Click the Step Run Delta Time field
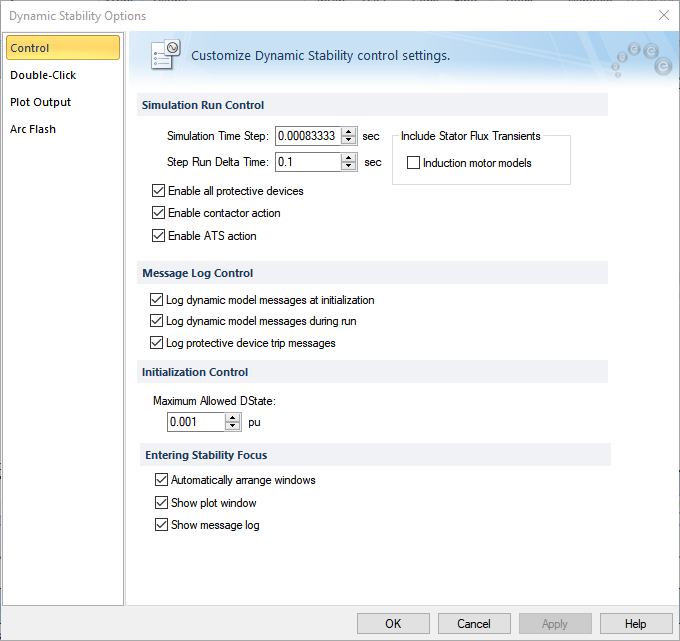The height and width of the screenshot is (641, 680). pyautogui.click(x=307, y=162)
